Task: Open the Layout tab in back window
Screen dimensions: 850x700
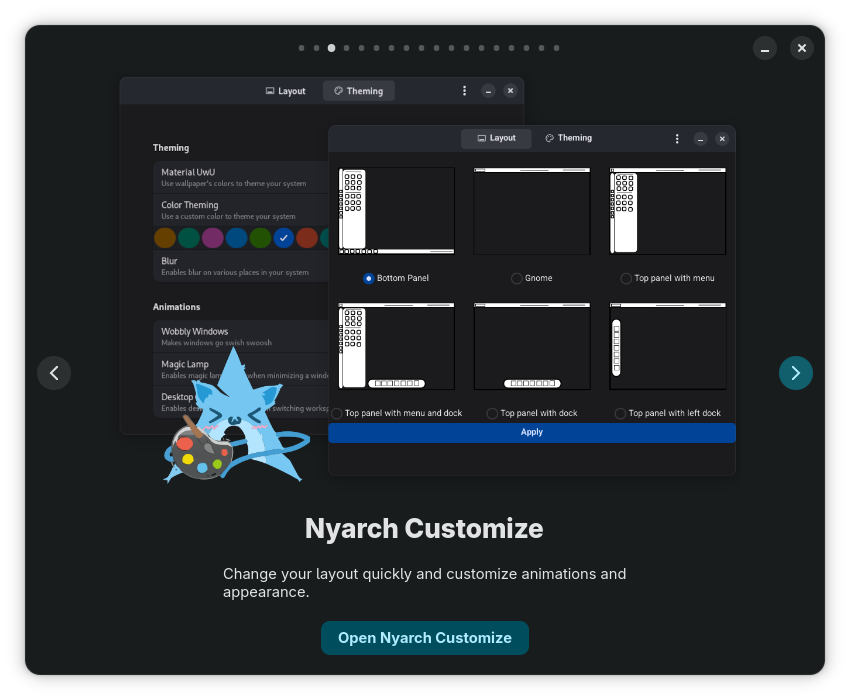Action: [x=286, y=91]
